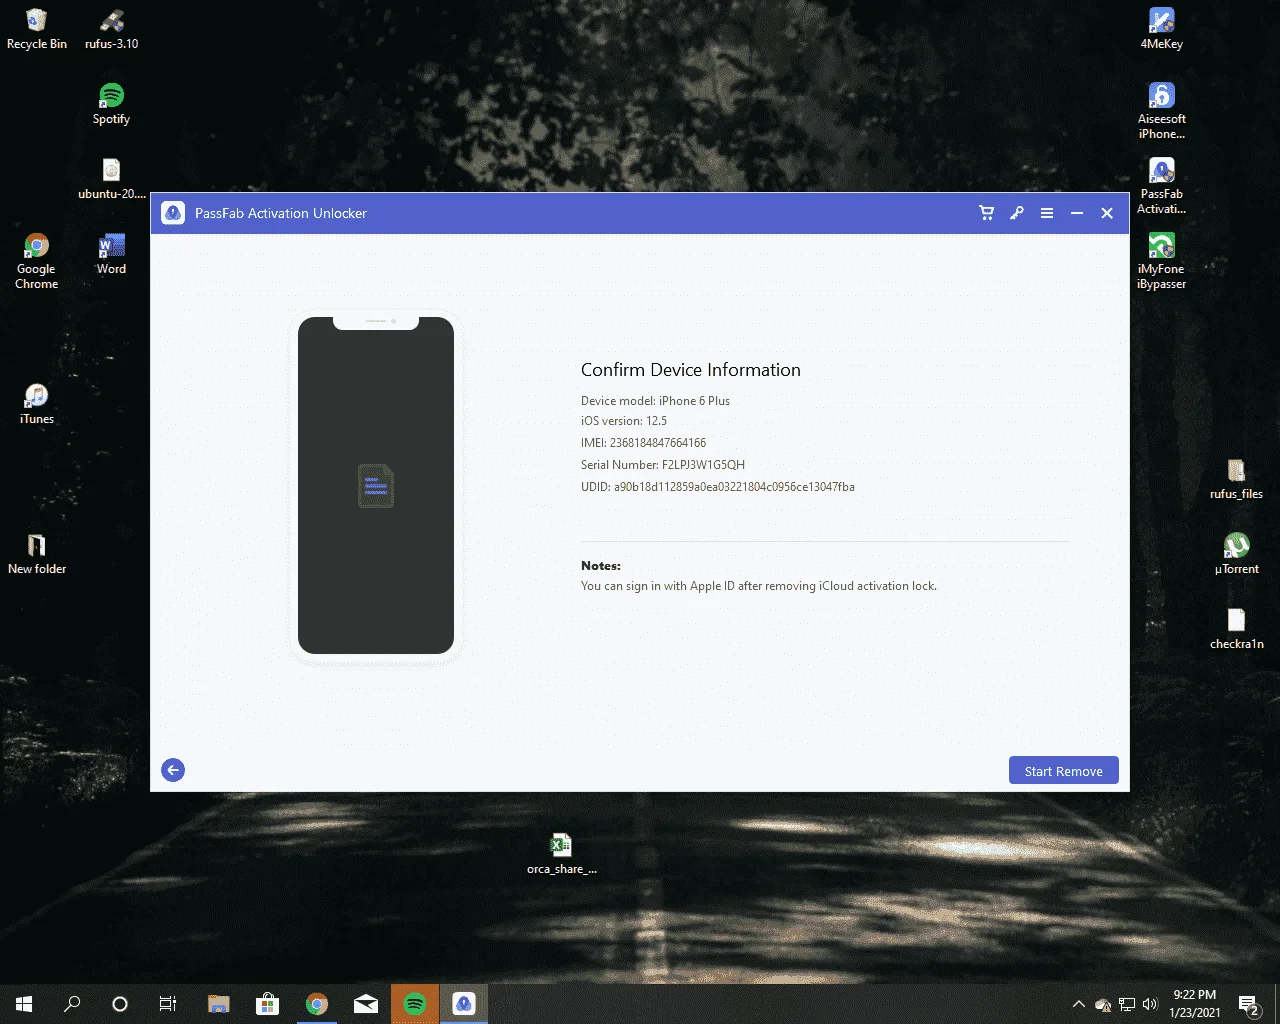The height and width of the screenshot is (1024, 1280).
Task: Select the Aiseesoft iPhone desktop shortcut
Action: 1162,111
